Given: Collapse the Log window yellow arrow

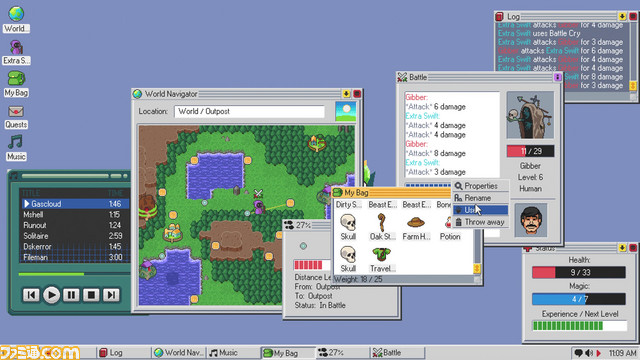Looking at the screenshot, I should click(x=622, y=16).
